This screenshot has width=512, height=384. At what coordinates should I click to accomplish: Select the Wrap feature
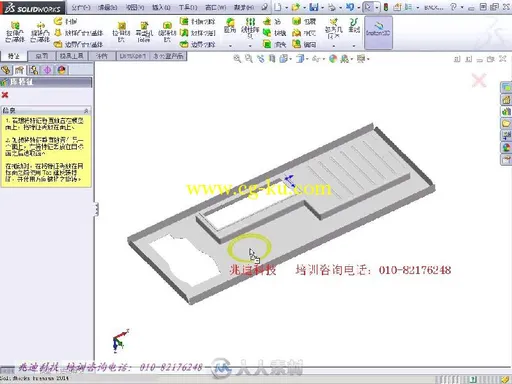tap(304, 22)
